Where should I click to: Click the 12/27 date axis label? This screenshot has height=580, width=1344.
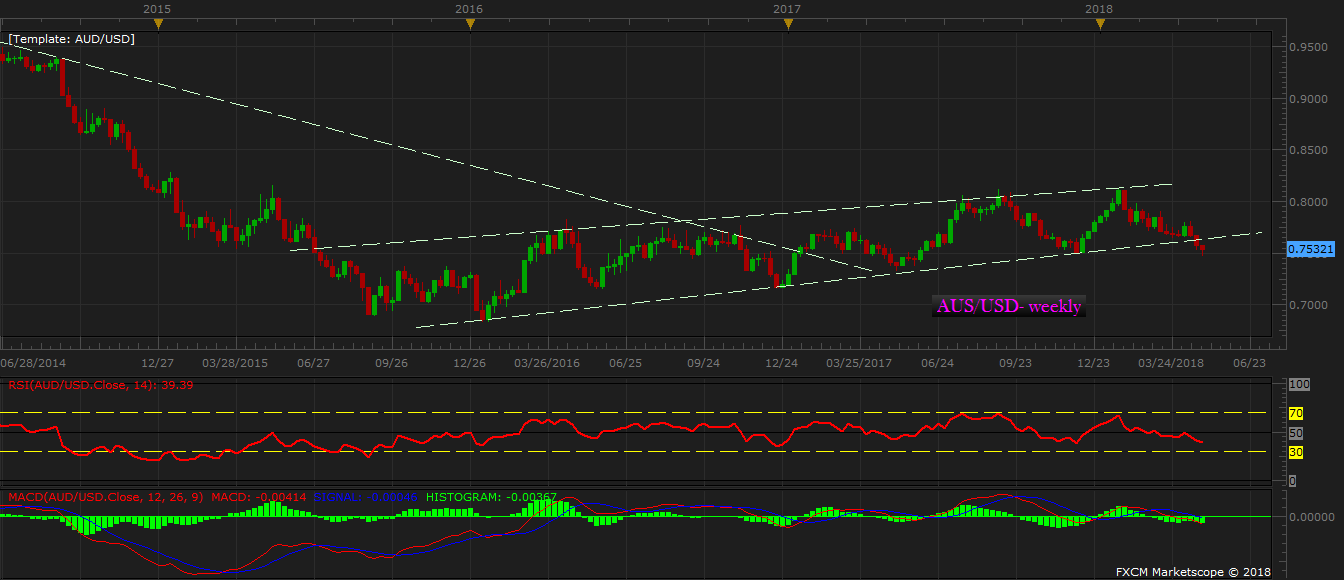click(160, 363)
